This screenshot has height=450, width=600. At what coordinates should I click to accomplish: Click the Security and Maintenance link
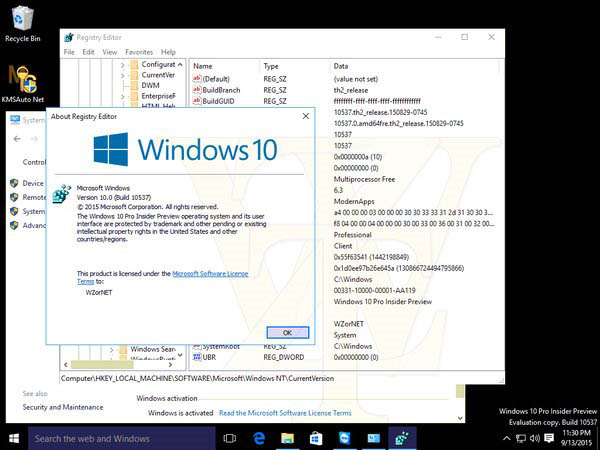pos(63,407)
